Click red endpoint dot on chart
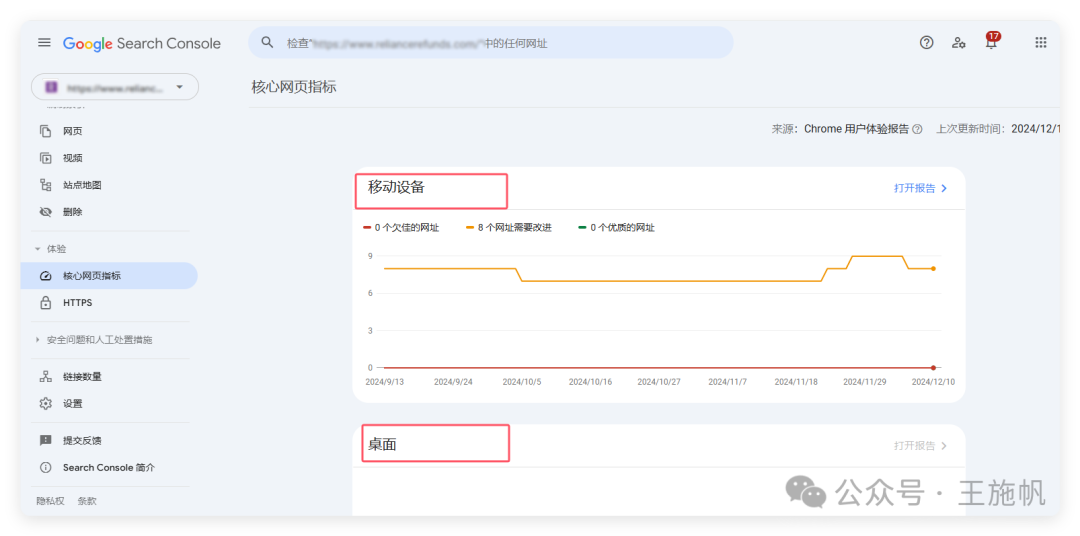Screen dimensions: 1080x536 (x=933, y=368)
